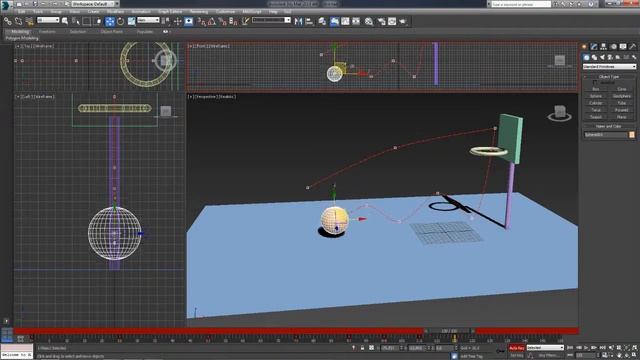Open the reference coordinate system dropdown

click(148, 20)
